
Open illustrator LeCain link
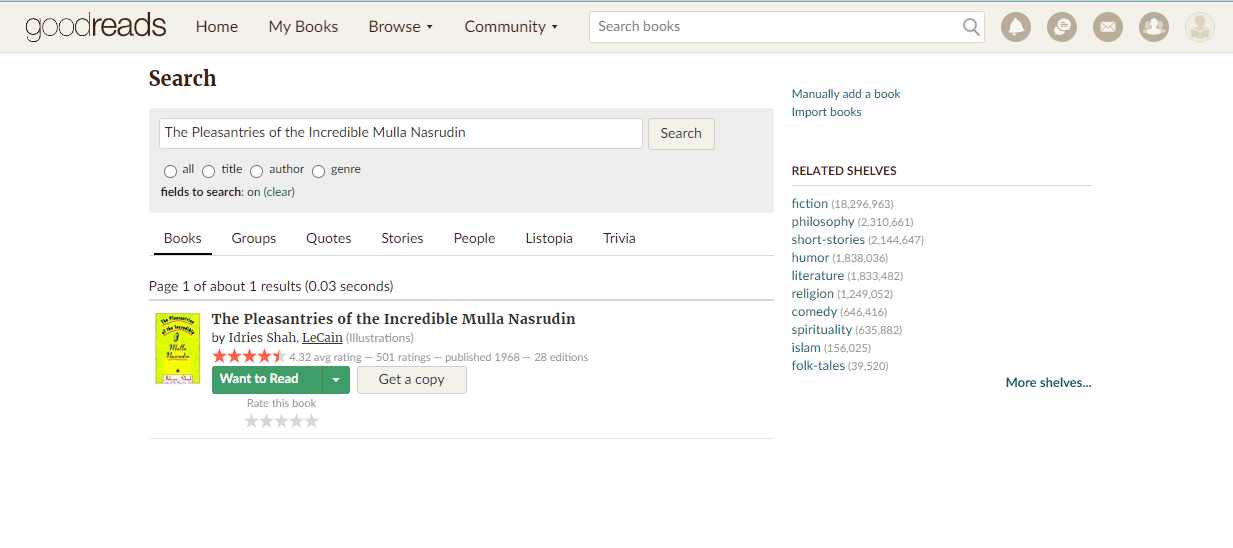tap(322, 338)
